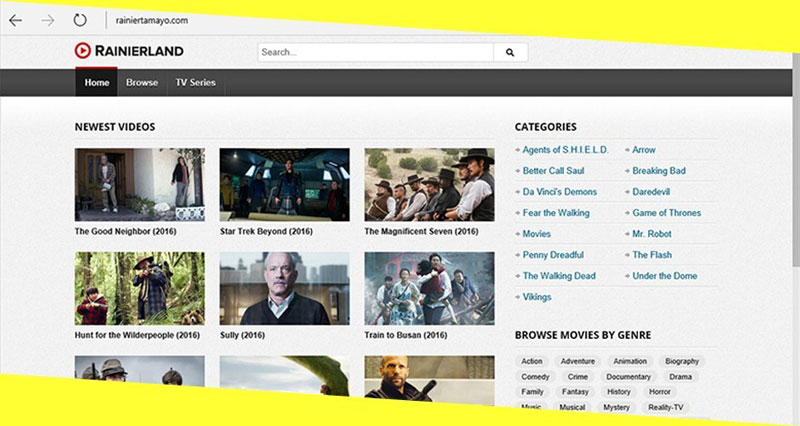
Task: Open The Good Neighbor thumbnail
Action: (x=139, y=184)
